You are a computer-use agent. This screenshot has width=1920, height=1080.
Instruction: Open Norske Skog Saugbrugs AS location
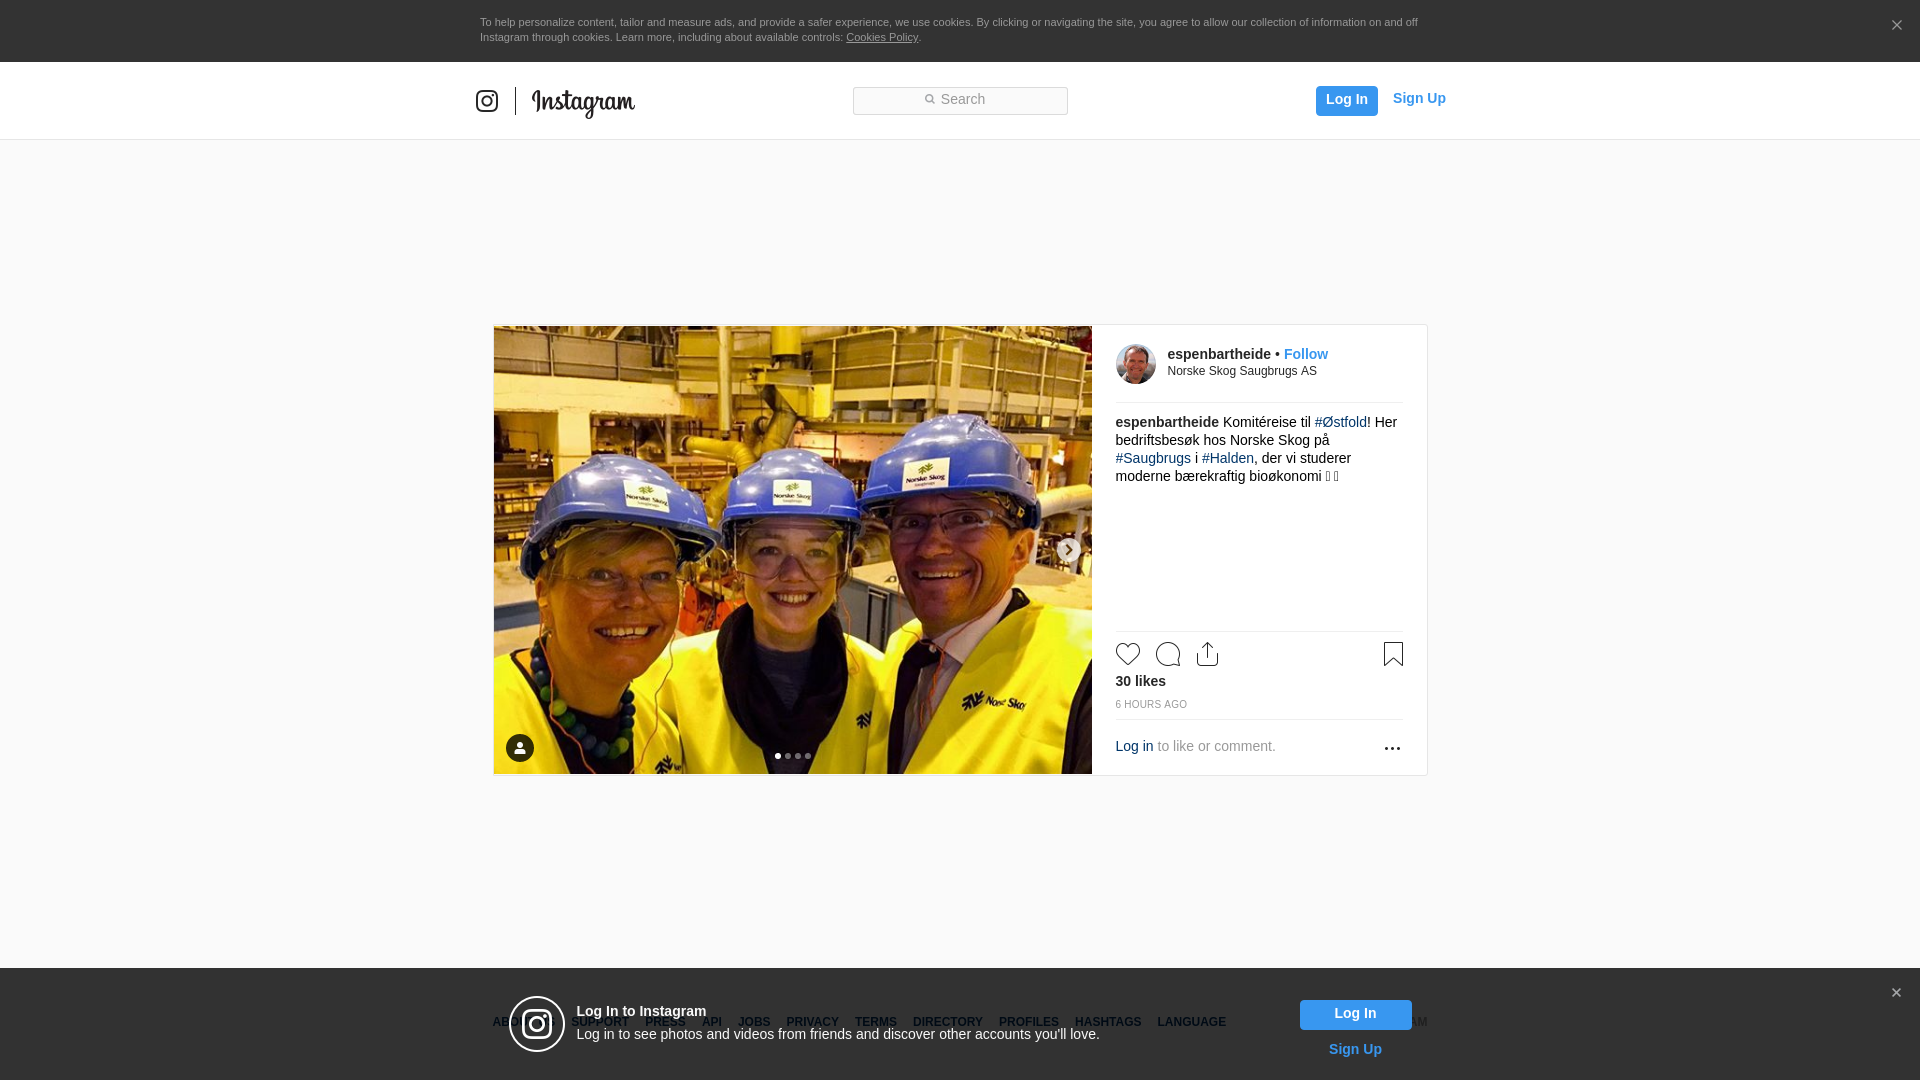[1242, 371]
